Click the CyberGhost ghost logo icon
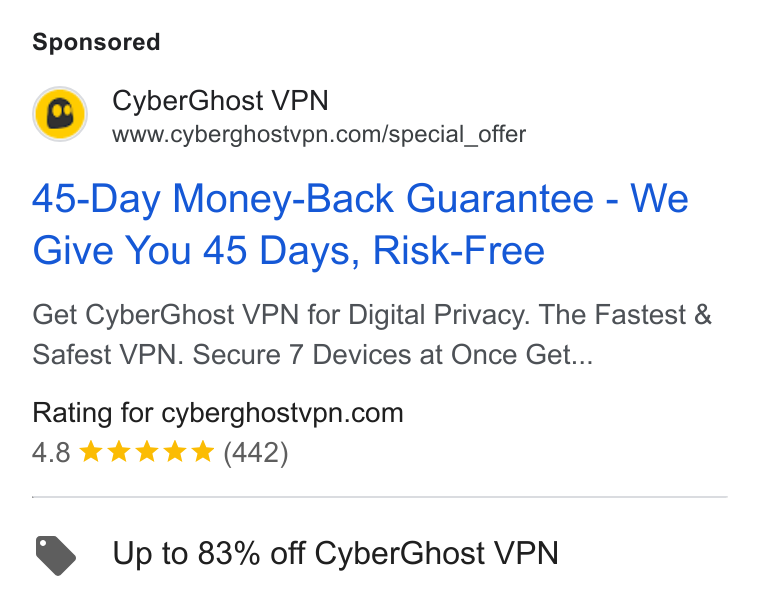The width and height of the screenshot is (760, 614). 60,114
